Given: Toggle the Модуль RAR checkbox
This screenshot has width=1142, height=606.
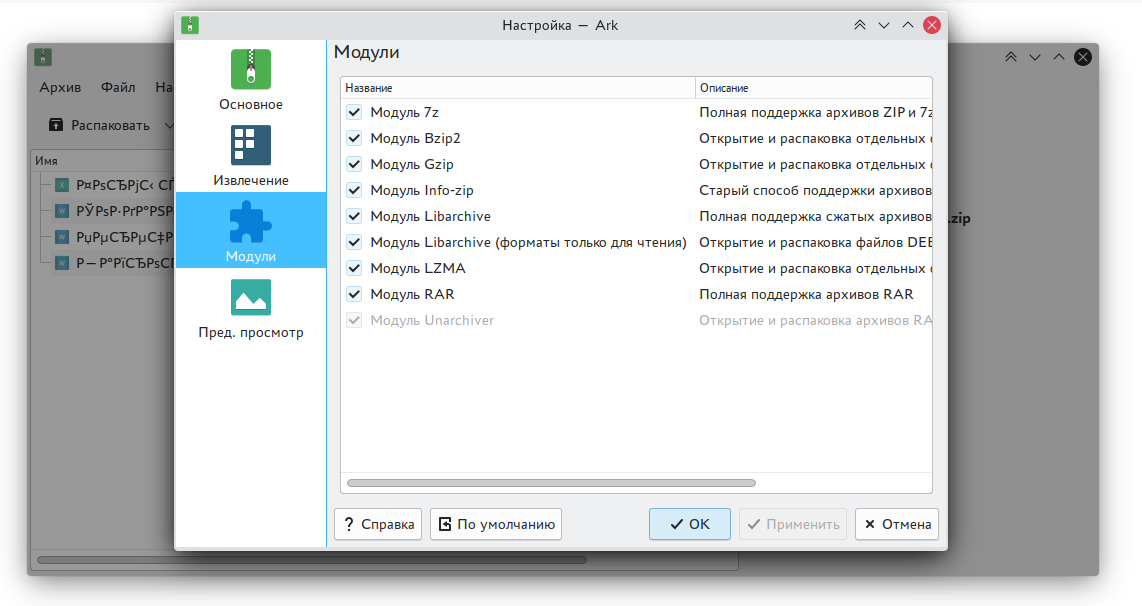Looking at the screenshot, I should 354,294.
